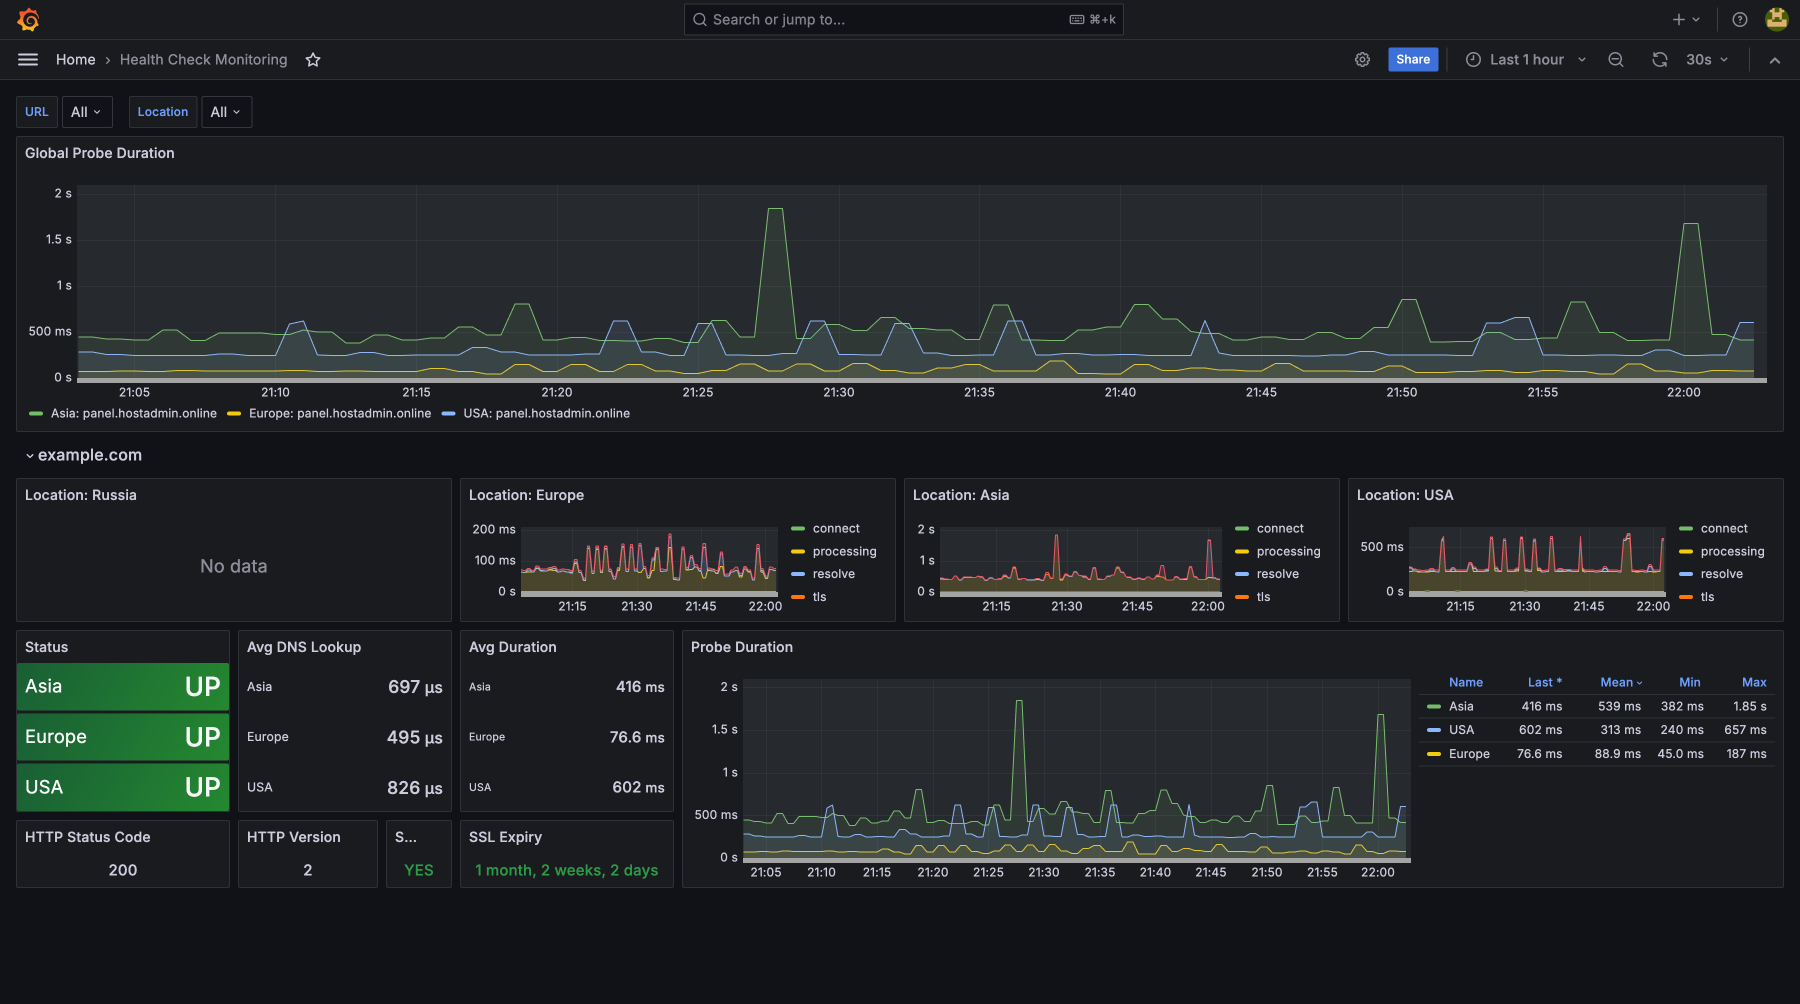Refresh the dashboard
The image size is (1800, 1004).
click(x=1660, y=60)
